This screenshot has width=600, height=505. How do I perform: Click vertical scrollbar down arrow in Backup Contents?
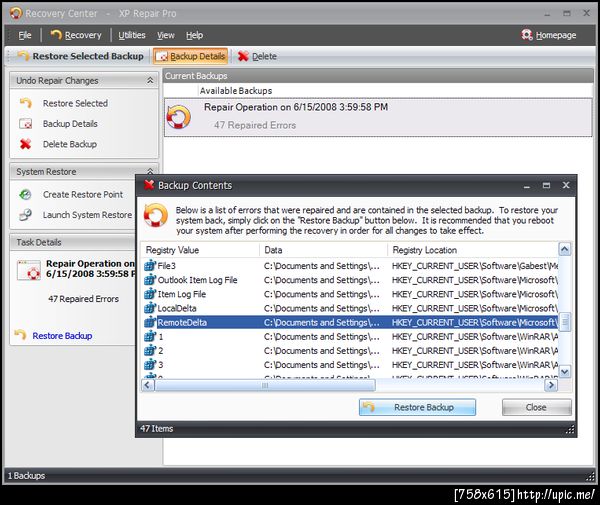click(x=565, y=371)
